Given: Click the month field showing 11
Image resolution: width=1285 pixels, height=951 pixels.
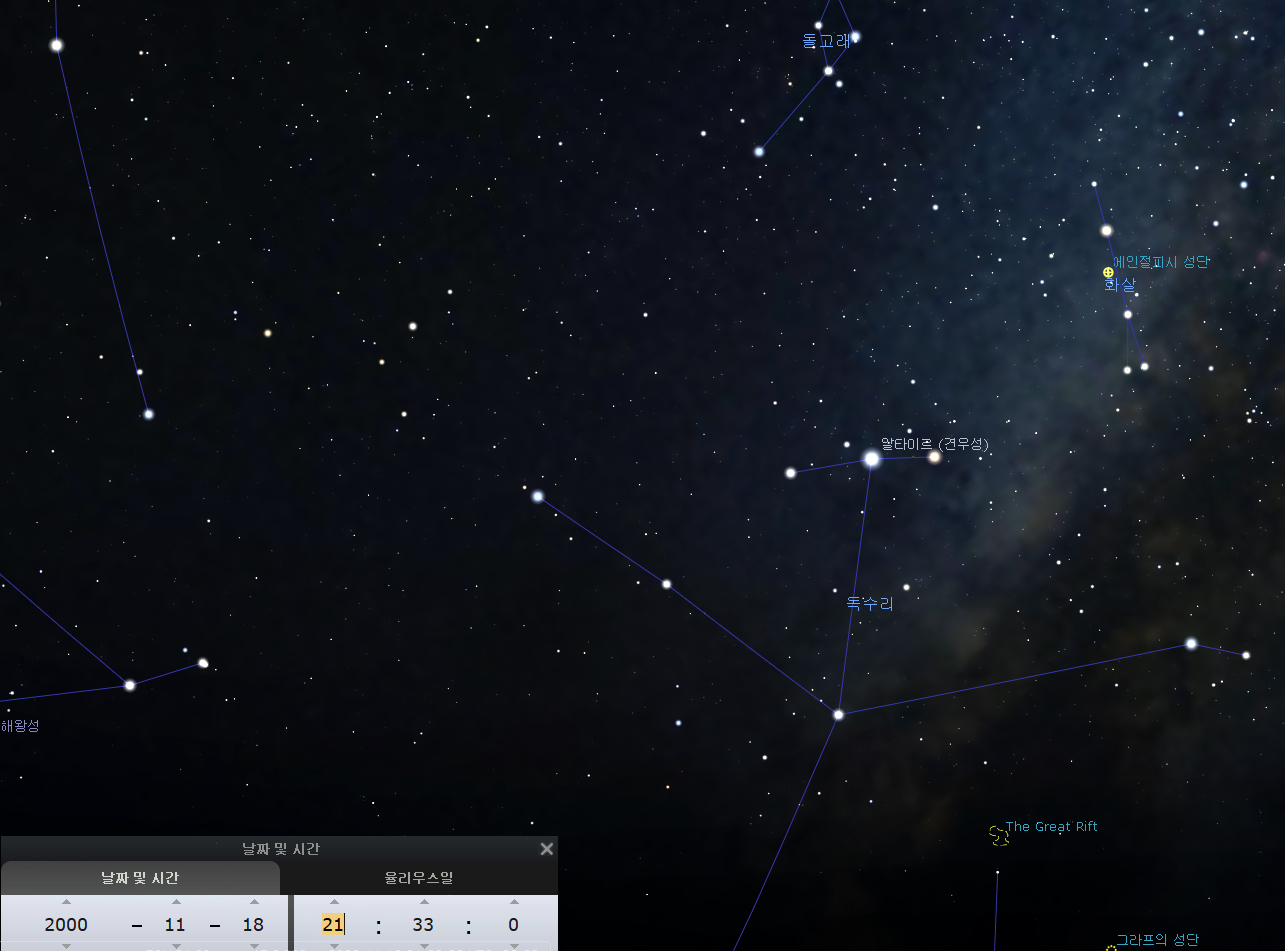Looking at the screenshot, I should click(x=175, y=925).
